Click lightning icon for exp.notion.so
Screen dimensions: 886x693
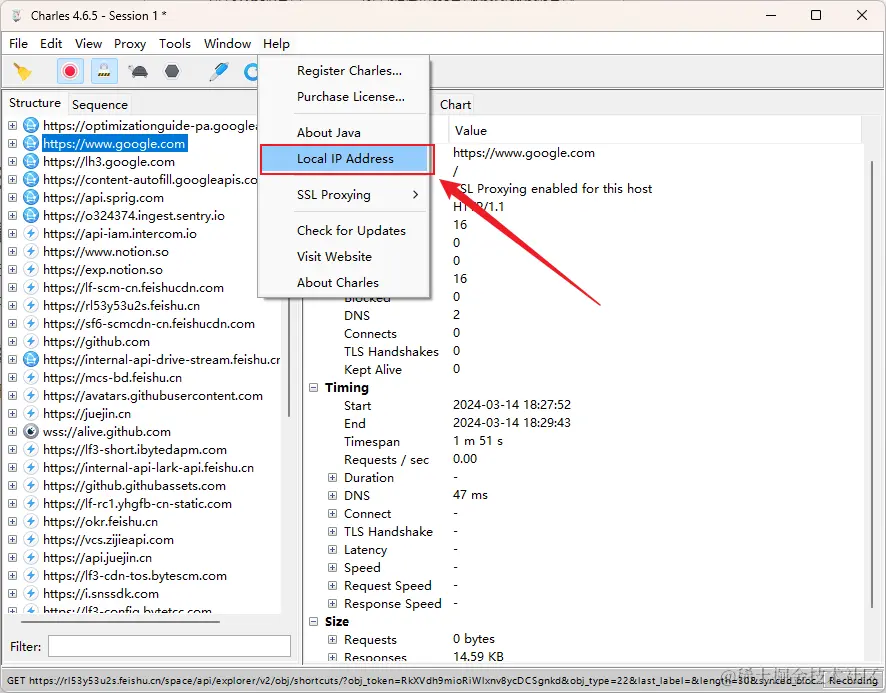coord(31,270)
